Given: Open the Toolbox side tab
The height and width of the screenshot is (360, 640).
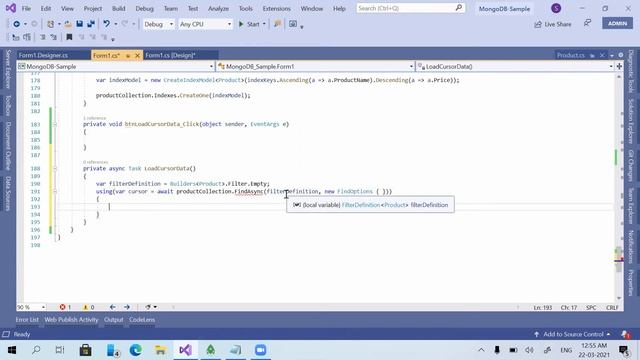Looking at the screenshot, I should (8, 105).
